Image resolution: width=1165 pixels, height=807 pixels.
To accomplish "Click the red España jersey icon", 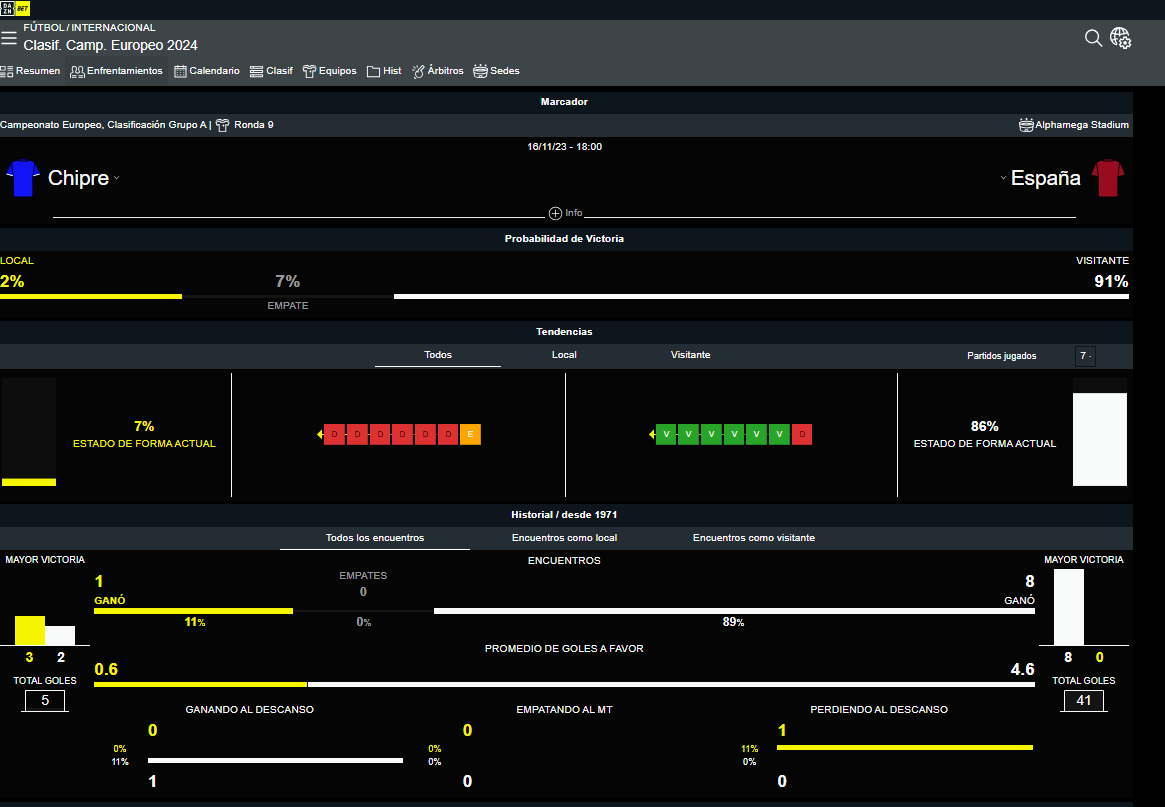I will (1108, 178).
